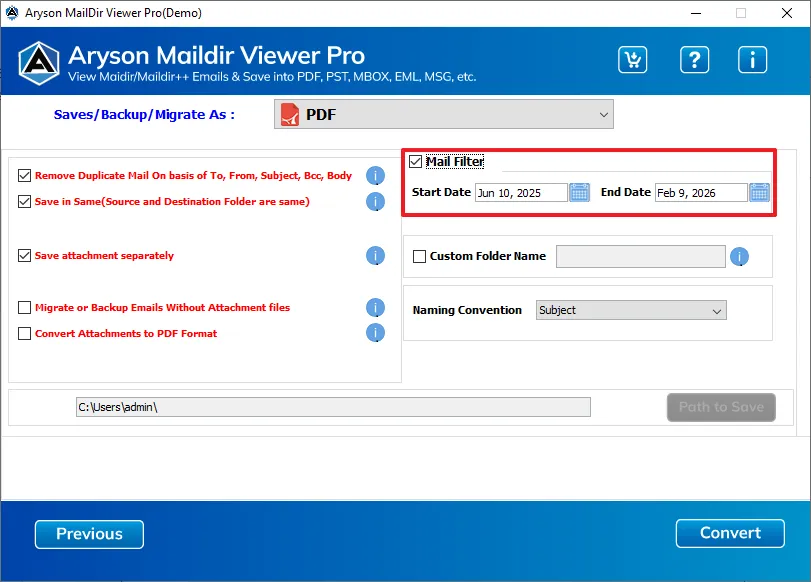Show info for Migrate Without Attachment files
The image size is (811, 582).
point(376,307)
